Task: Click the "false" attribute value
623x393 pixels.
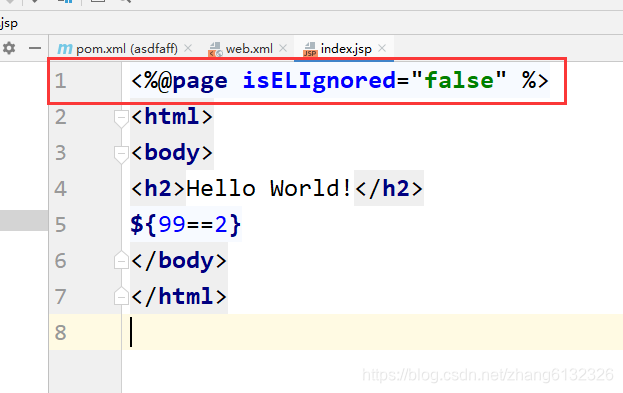Action: coord(459,80)
